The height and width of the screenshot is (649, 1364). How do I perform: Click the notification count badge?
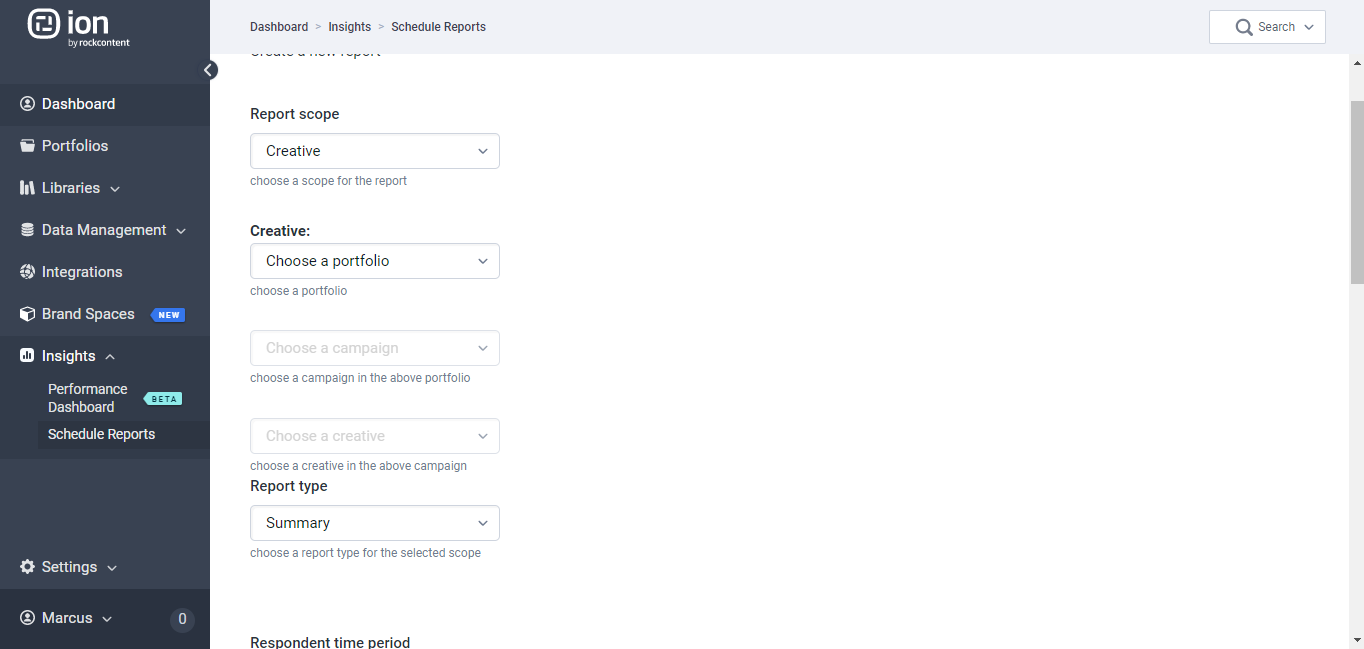182,619
